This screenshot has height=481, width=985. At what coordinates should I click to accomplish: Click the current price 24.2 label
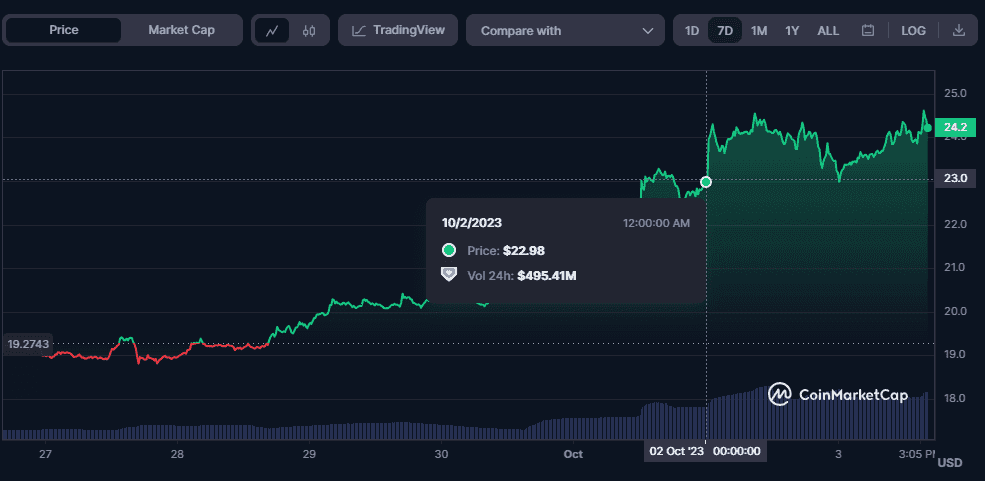(955, 127)
